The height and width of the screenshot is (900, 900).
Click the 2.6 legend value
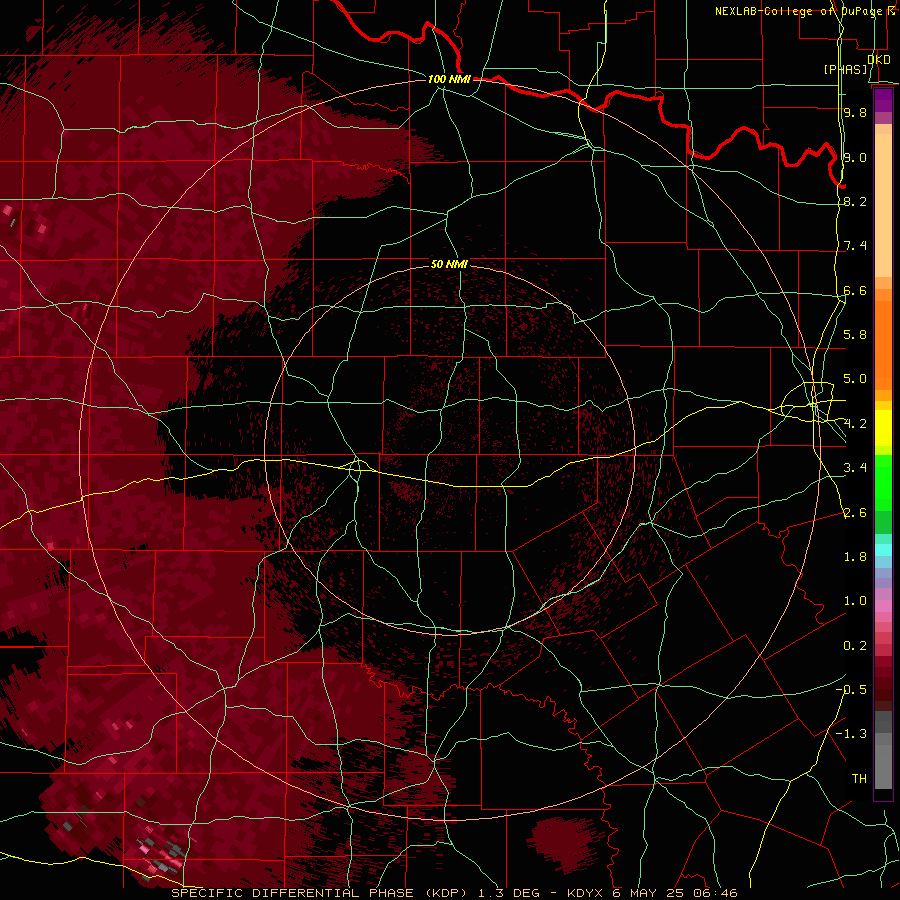coord(855,513)
